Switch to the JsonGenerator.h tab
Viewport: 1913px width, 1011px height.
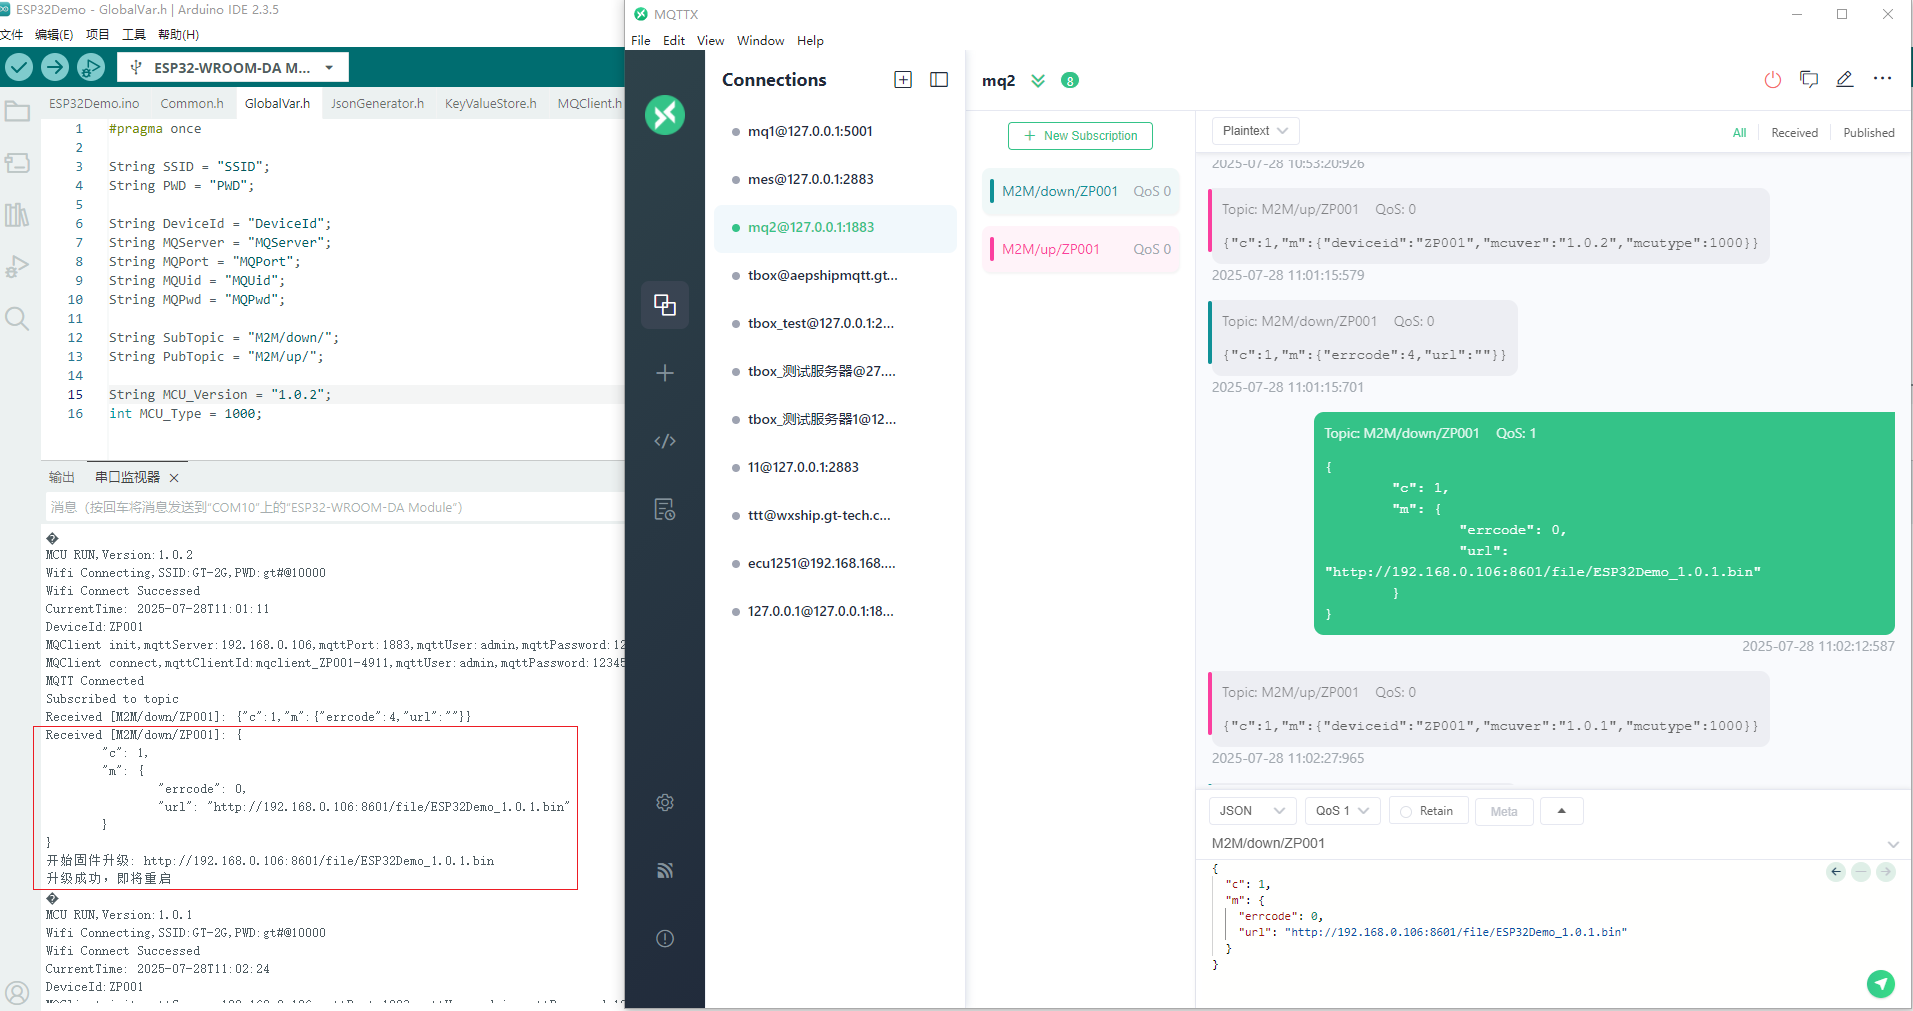(377, 103)
